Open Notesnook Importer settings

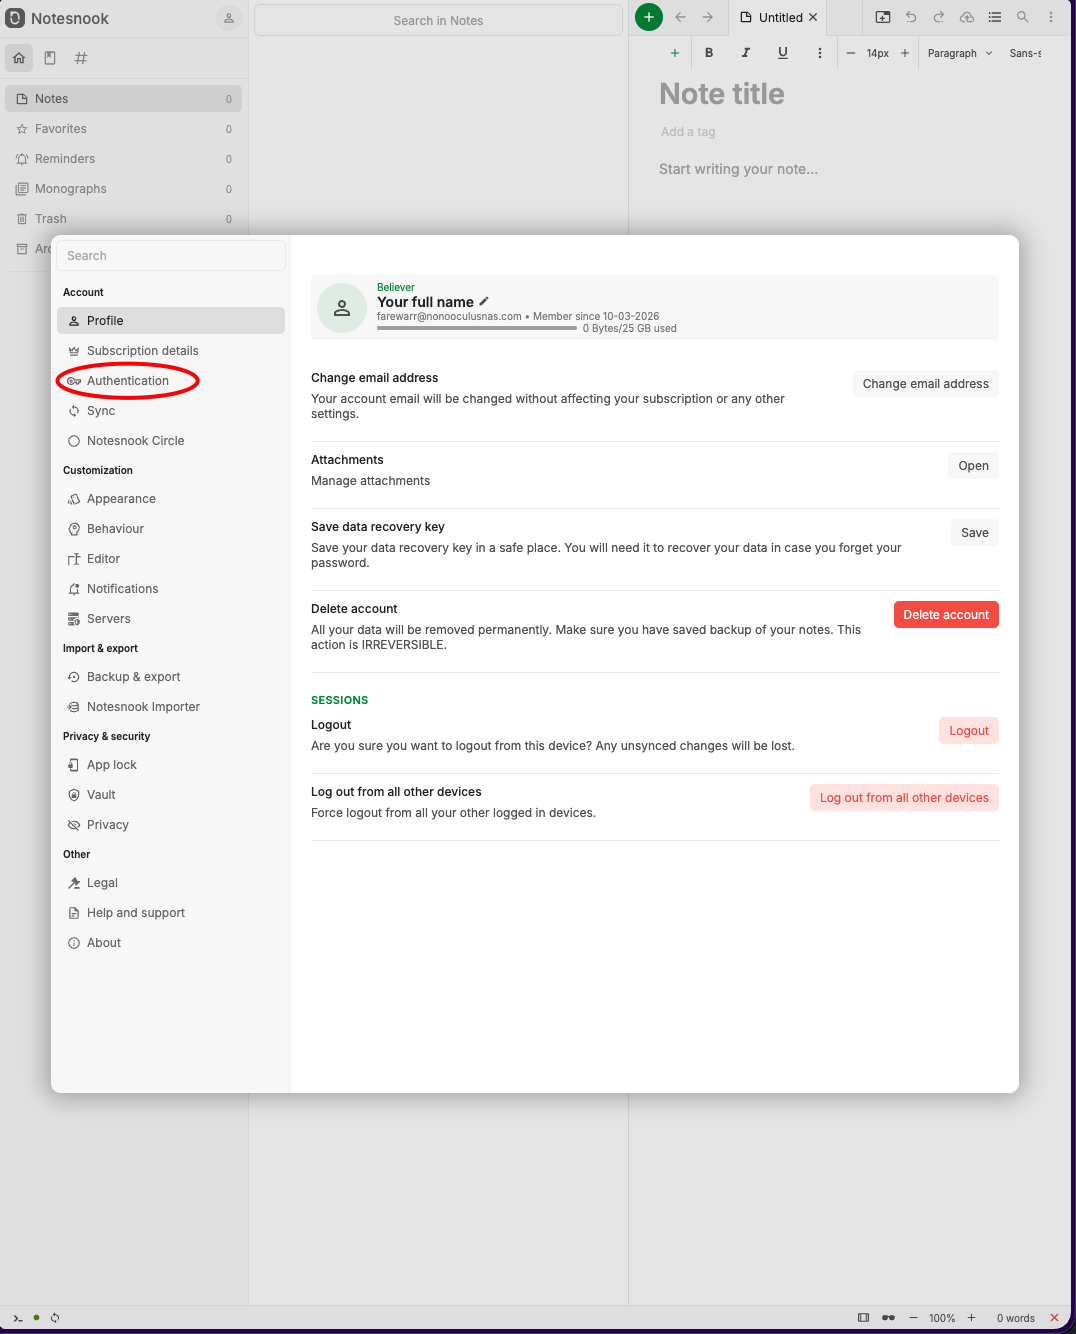[171, 707]
